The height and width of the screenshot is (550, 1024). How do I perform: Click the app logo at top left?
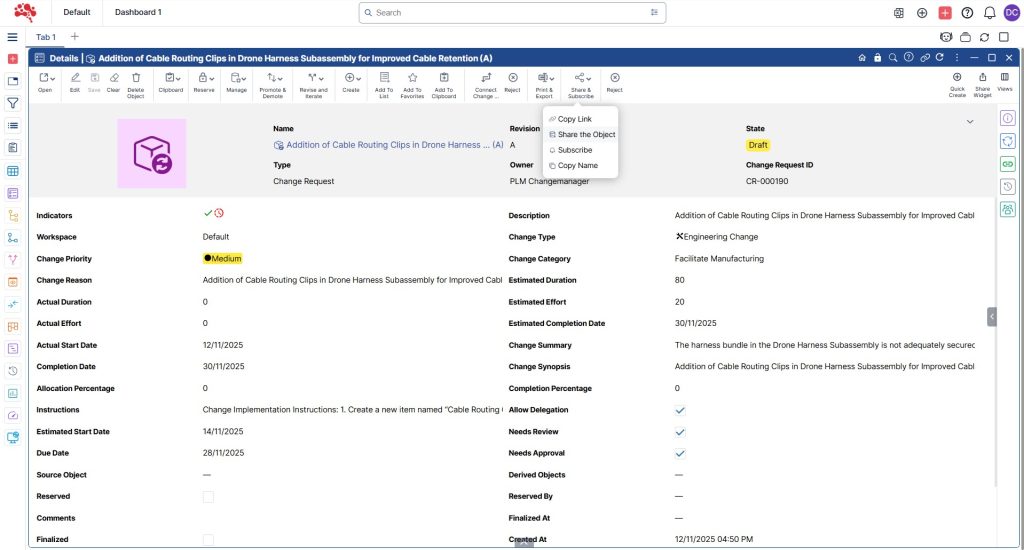click(x=25, y=12)
